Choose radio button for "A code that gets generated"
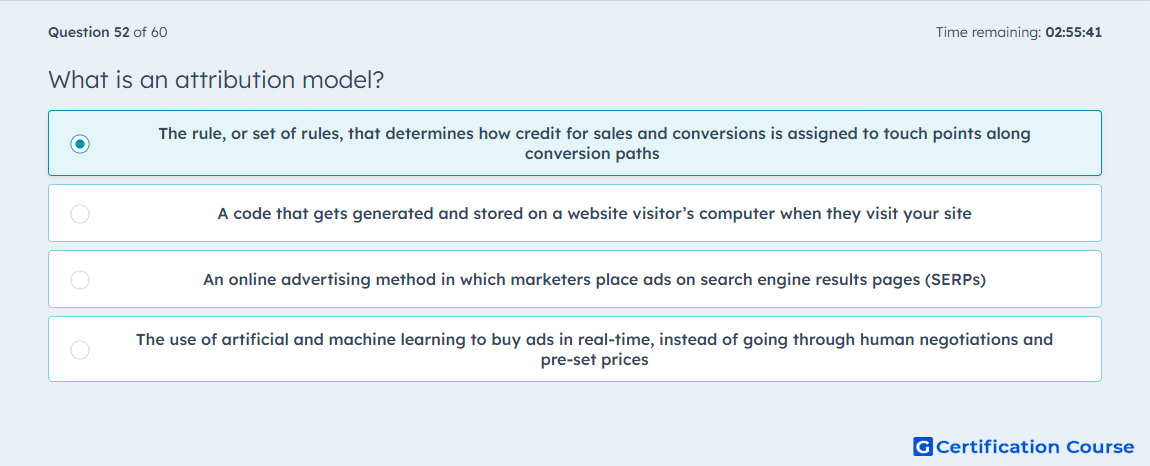 tap(80, 214)
